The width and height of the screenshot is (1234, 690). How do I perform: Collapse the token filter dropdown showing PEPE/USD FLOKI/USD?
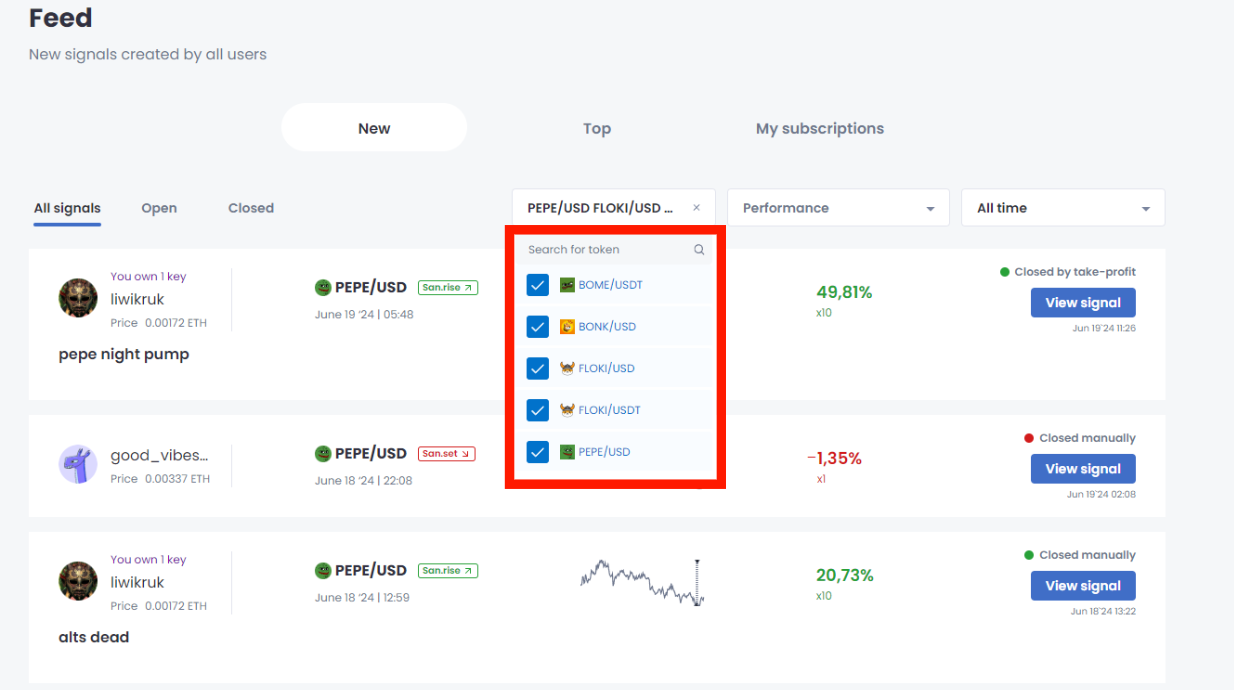click(614, 208)
